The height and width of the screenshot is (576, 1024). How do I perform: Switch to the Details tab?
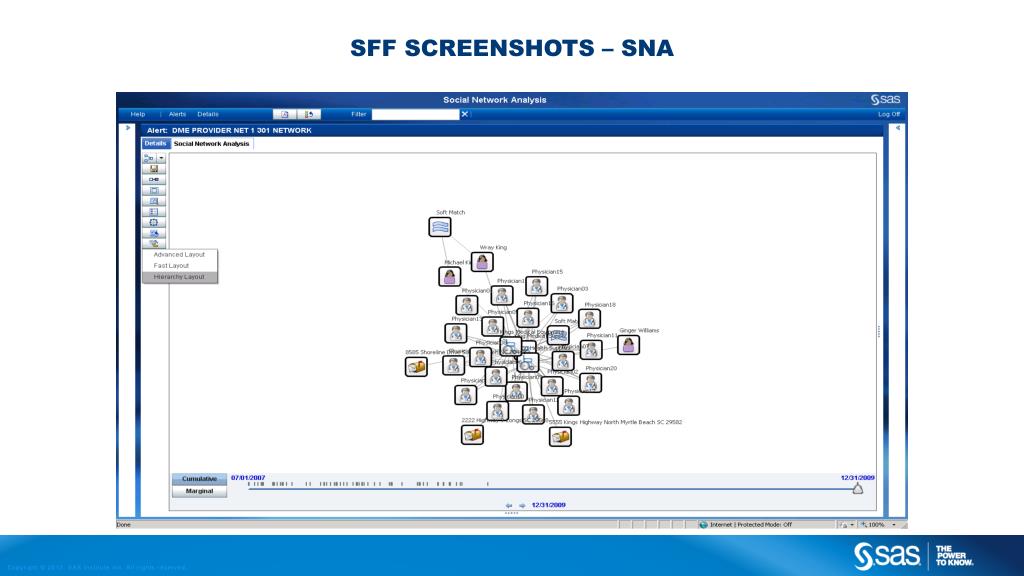[x=155, y=144]
